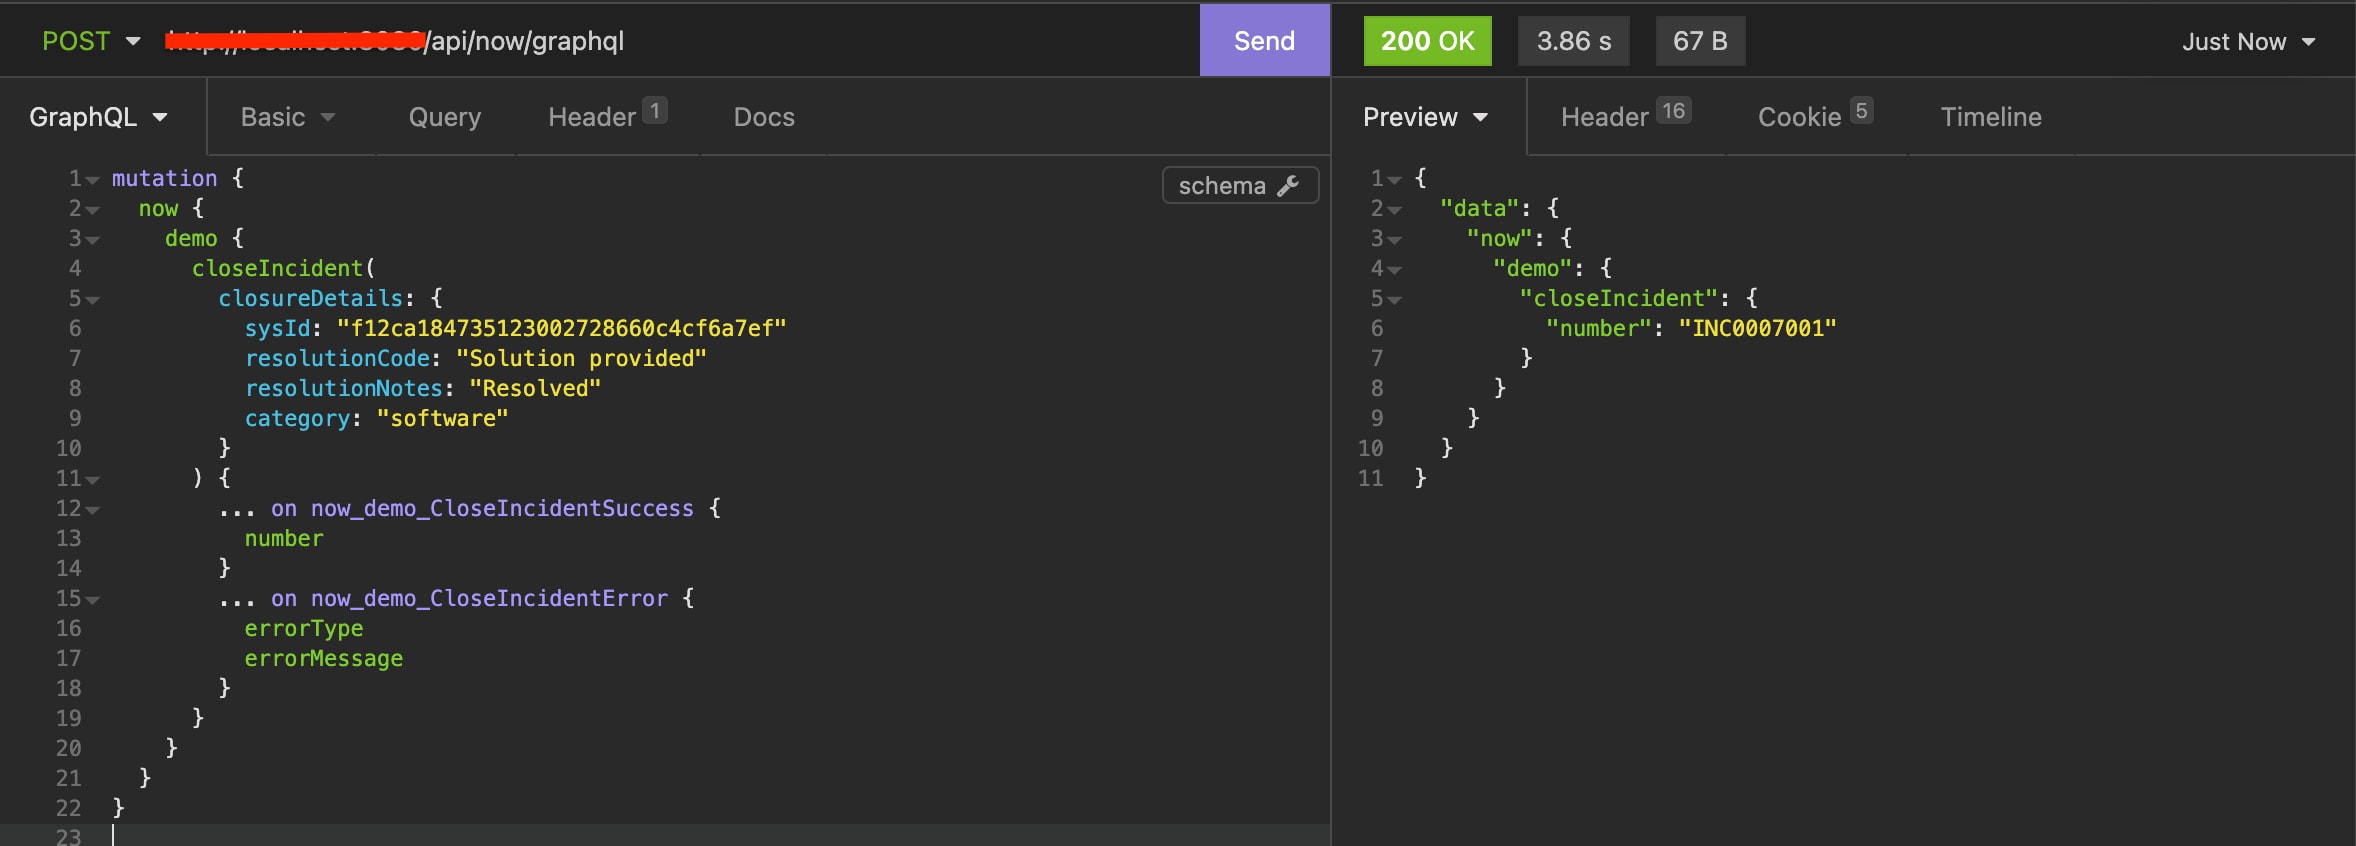2356x846 pixels.
Task: Open the Preview mode dropdown
Action: click(x=1426, y=117)
